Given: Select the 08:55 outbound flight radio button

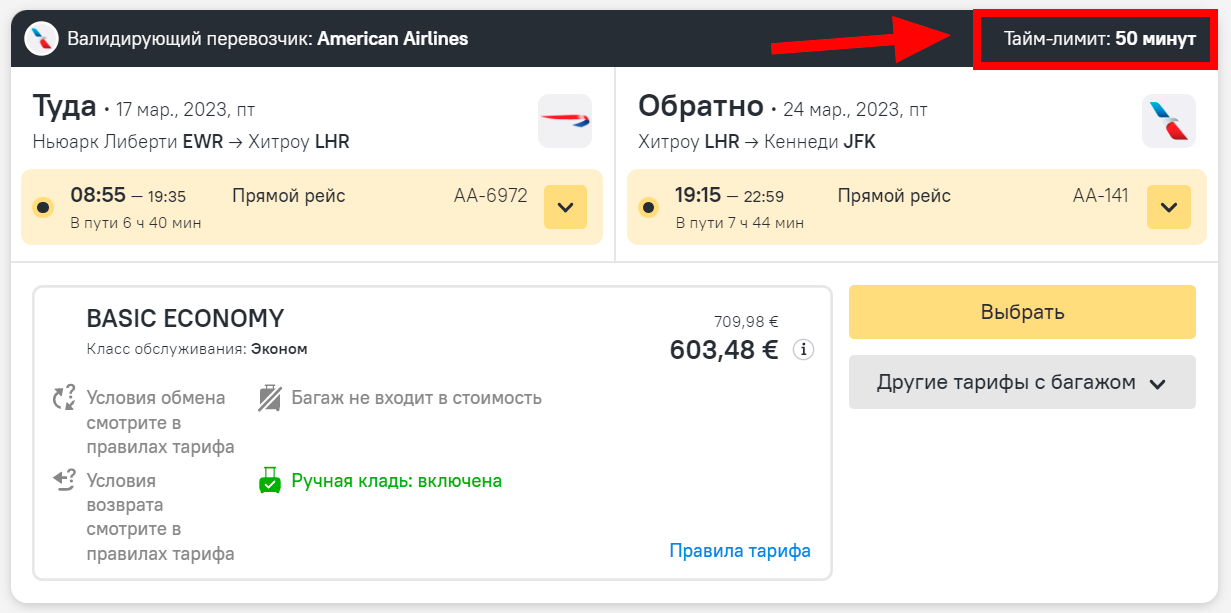Looking at the screenshot, I should pos(43,208).
